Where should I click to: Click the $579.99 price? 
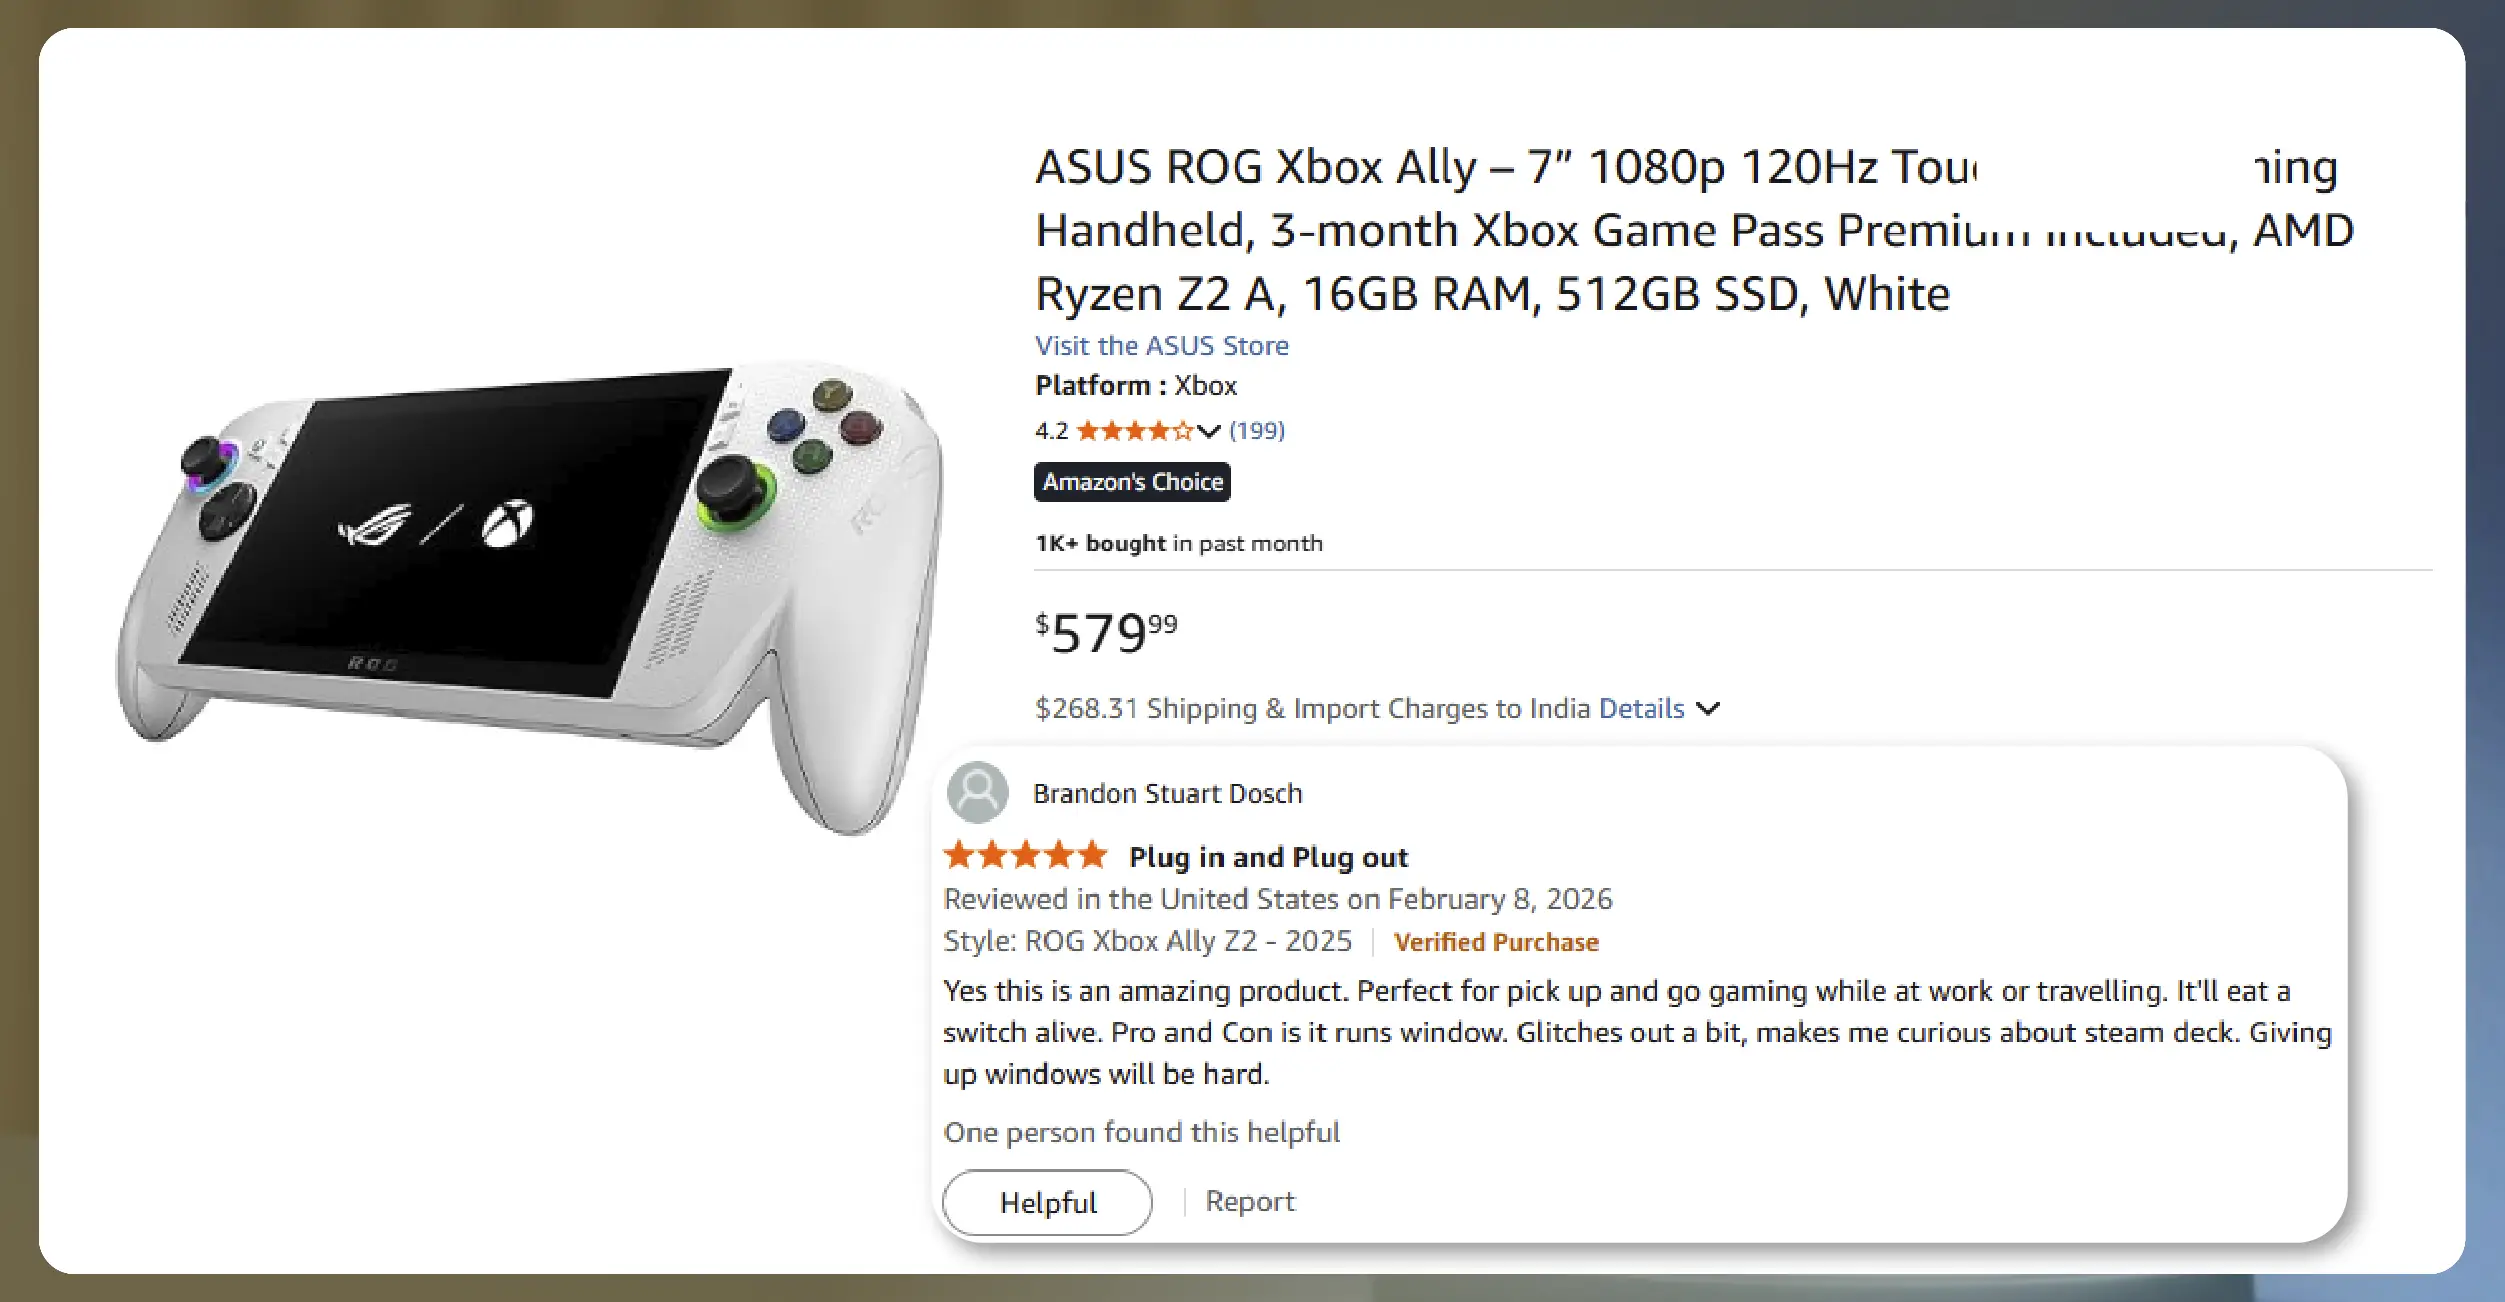pyautogui.click(x=1106, y=632)
